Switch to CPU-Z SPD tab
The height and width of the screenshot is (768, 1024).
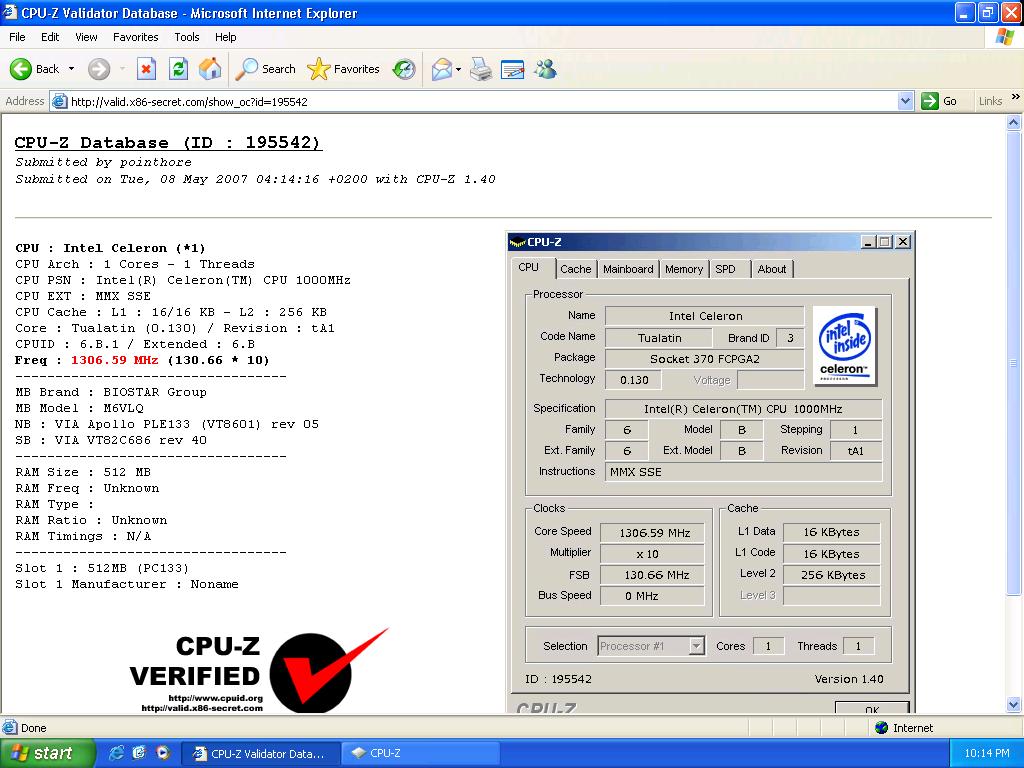coord(725,269)
